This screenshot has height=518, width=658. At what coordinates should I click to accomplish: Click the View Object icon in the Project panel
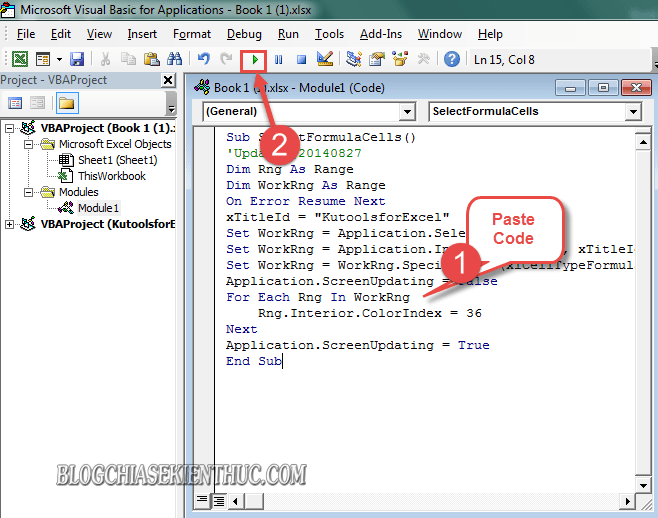(37, 103)
